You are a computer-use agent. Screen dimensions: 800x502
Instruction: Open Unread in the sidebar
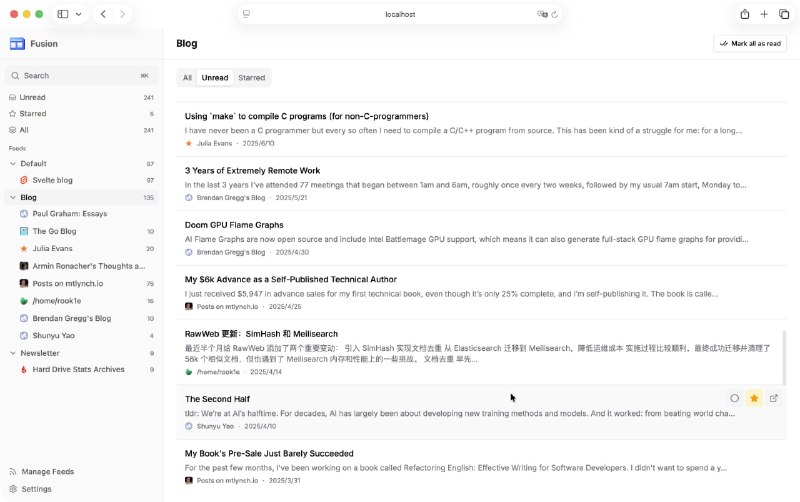tap(82, 97)
